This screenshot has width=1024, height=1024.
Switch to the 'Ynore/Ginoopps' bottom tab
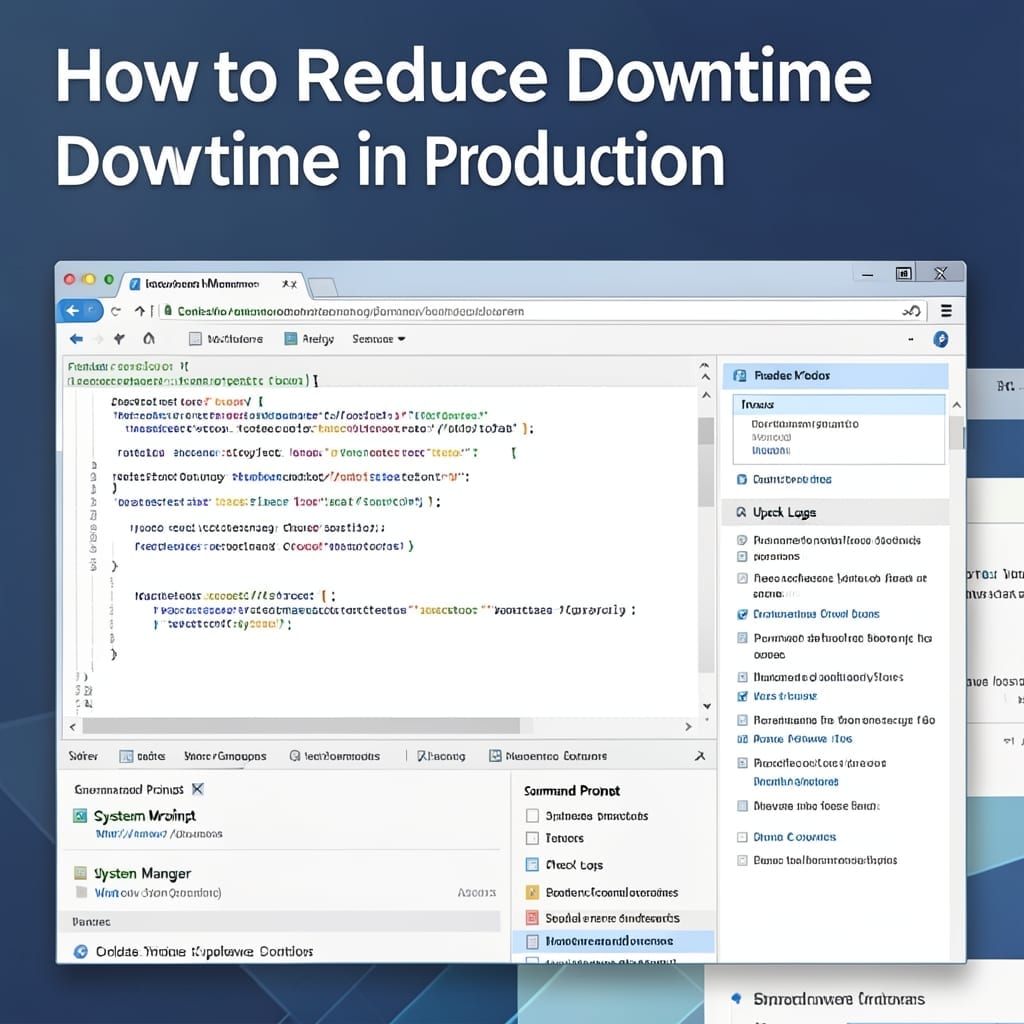225,756
